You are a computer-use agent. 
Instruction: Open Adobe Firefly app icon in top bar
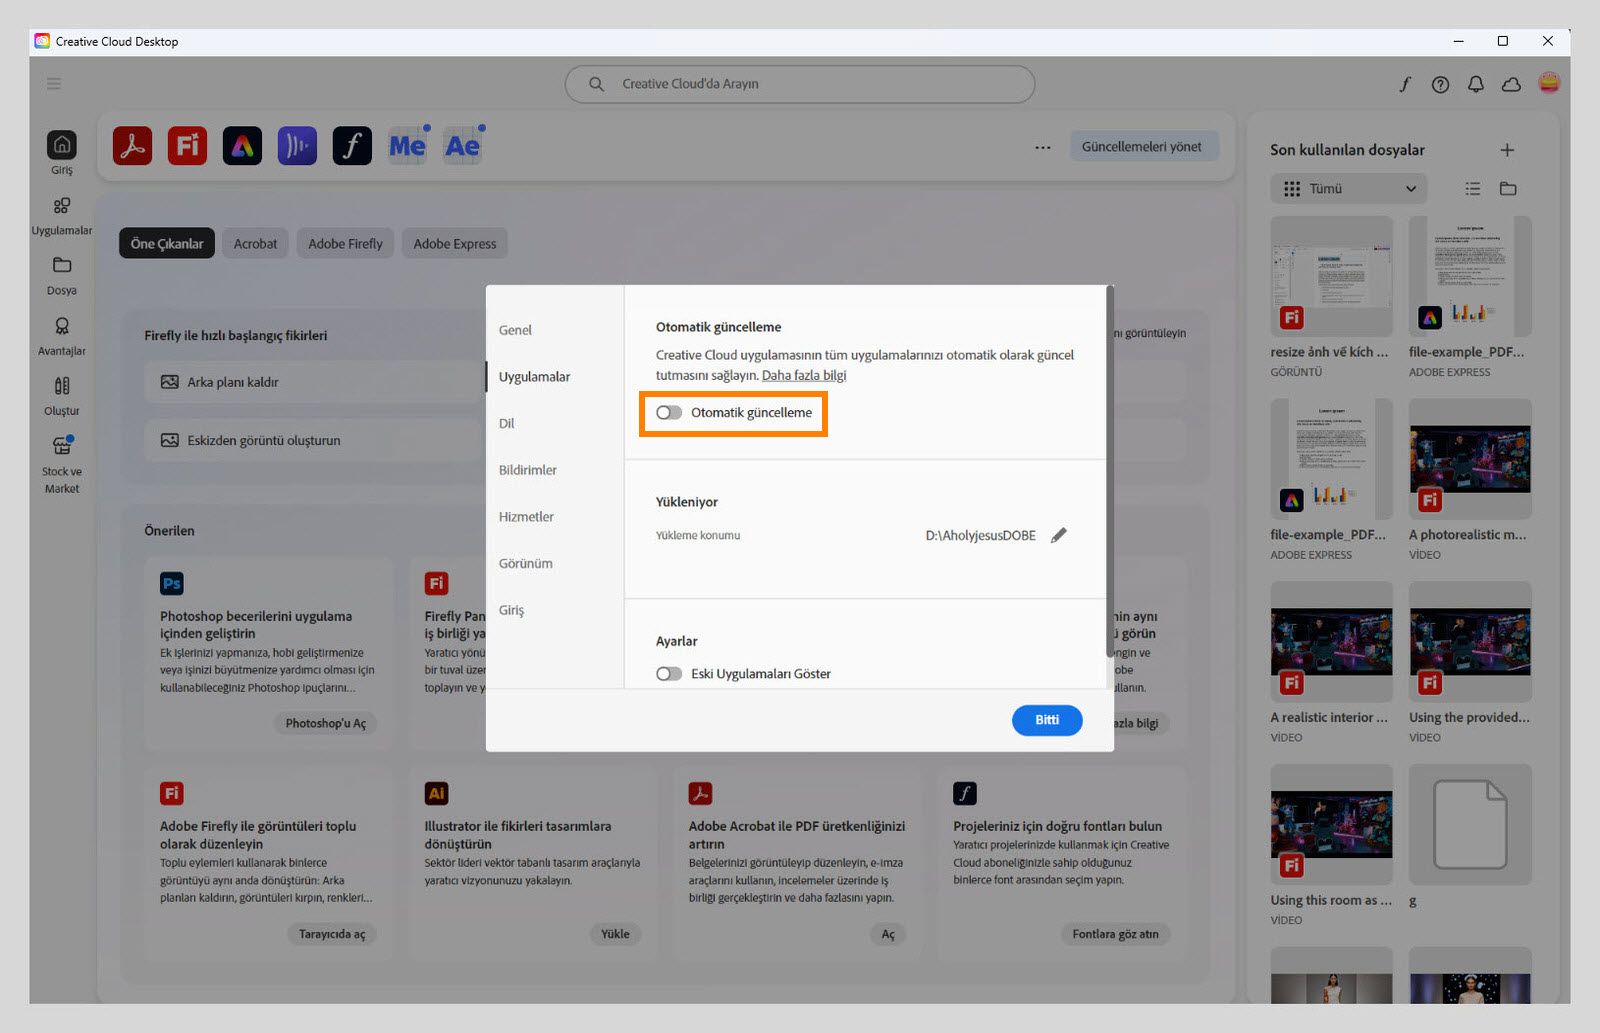pyautogui.click(x=187, y=146)
